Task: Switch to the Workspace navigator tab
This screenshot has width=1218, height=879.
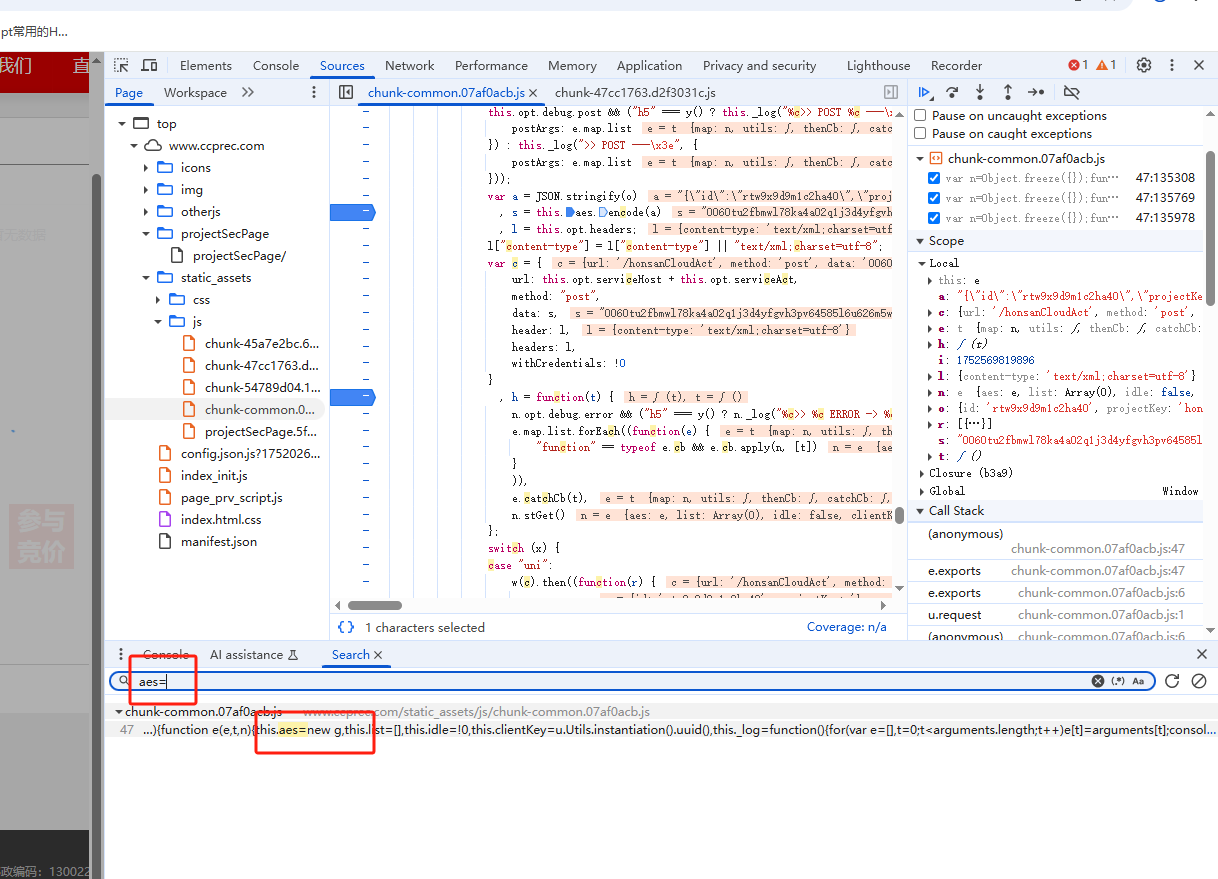Action: (x=195, y=92)
